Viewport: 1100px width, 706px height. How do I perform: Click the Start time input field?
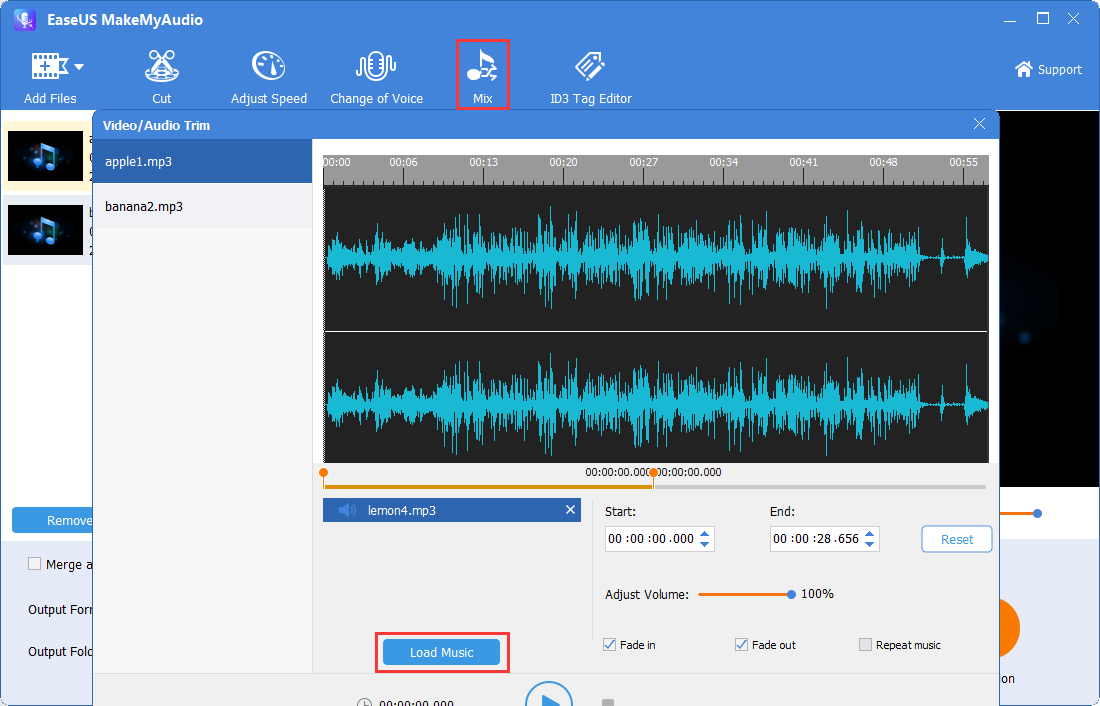pyautogui.click(x=651, y=539)
